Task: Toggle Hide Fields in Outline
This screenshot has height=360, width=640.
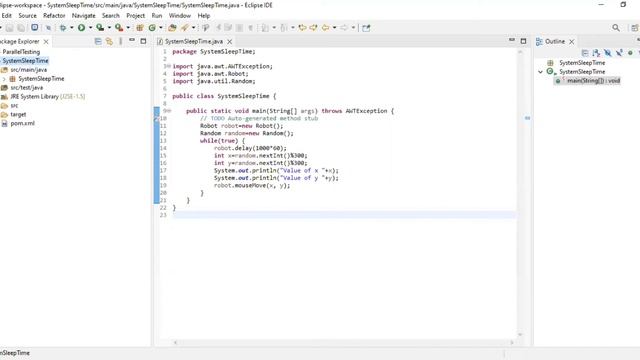Action: [x=608, y=53]
